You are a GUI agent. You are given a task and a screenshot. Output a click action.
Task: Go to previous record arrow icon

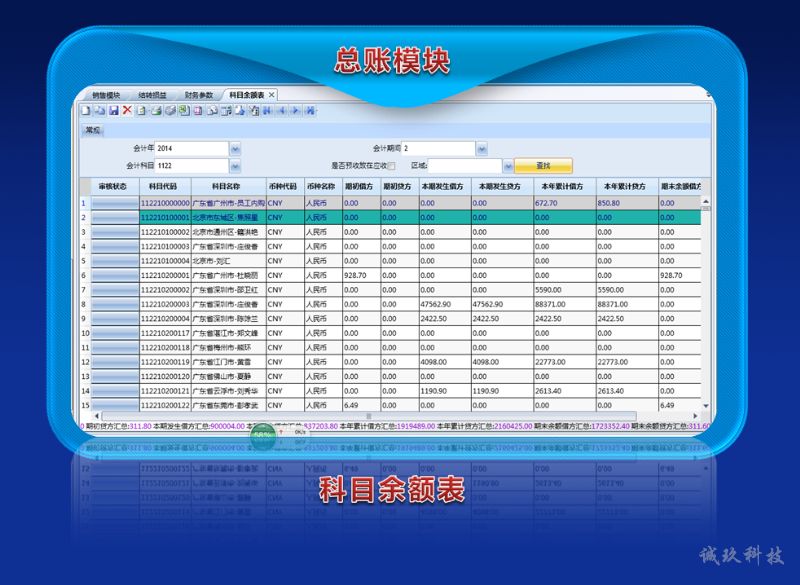click(x=282, y=111)
